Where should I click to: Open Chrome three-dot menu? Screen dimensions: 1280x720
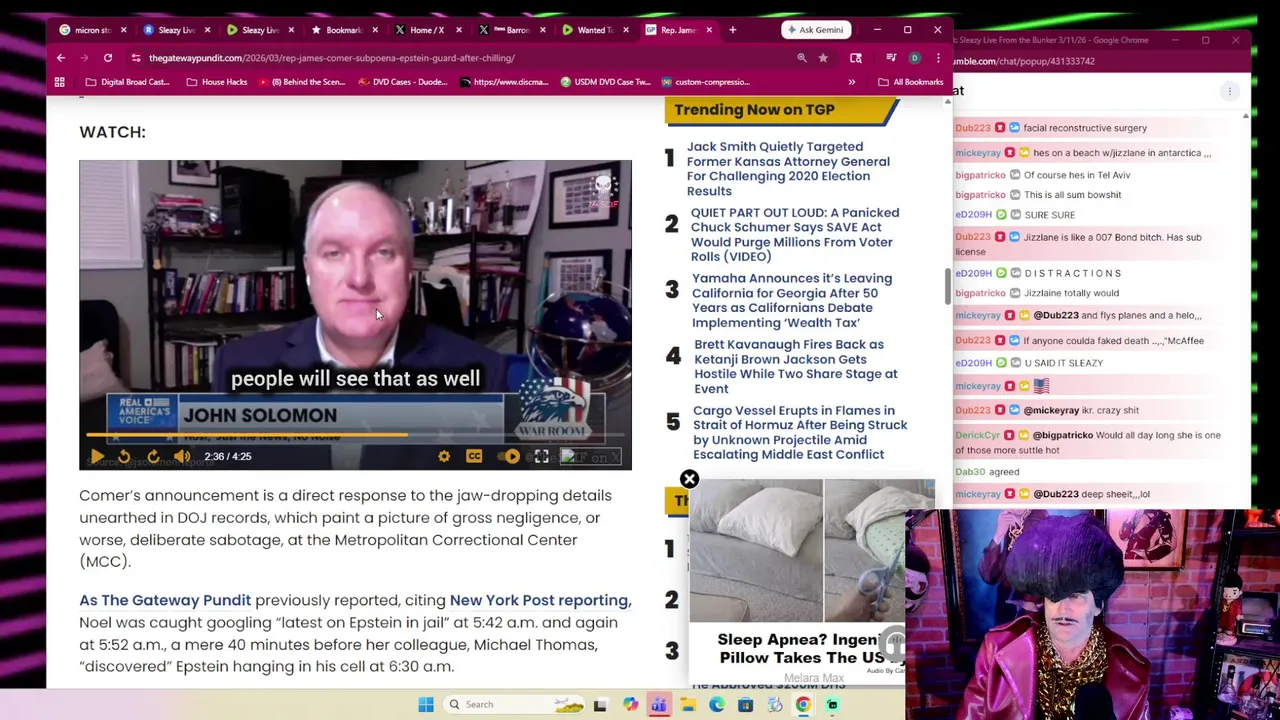click(x=937, y=58)
